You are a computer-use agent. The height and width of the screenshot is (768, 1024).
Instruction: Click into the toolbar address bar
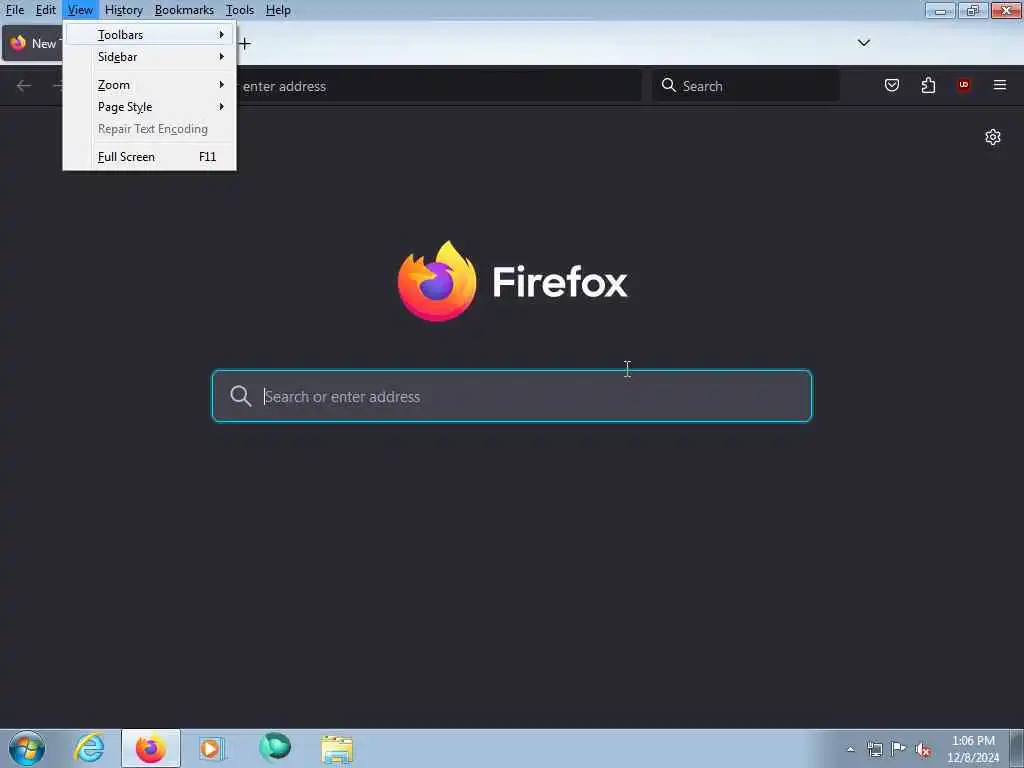coord(438,86)
